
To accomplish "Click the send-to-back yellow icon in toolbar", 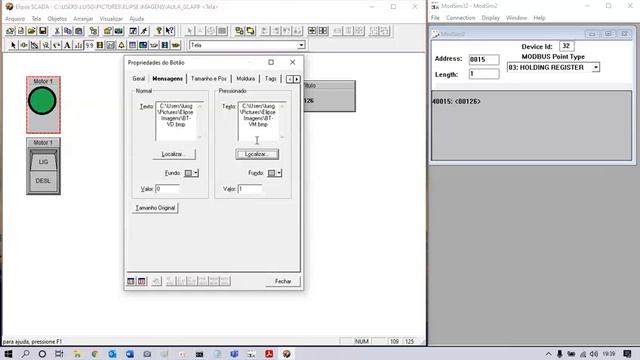I will (x=250, y=31).
